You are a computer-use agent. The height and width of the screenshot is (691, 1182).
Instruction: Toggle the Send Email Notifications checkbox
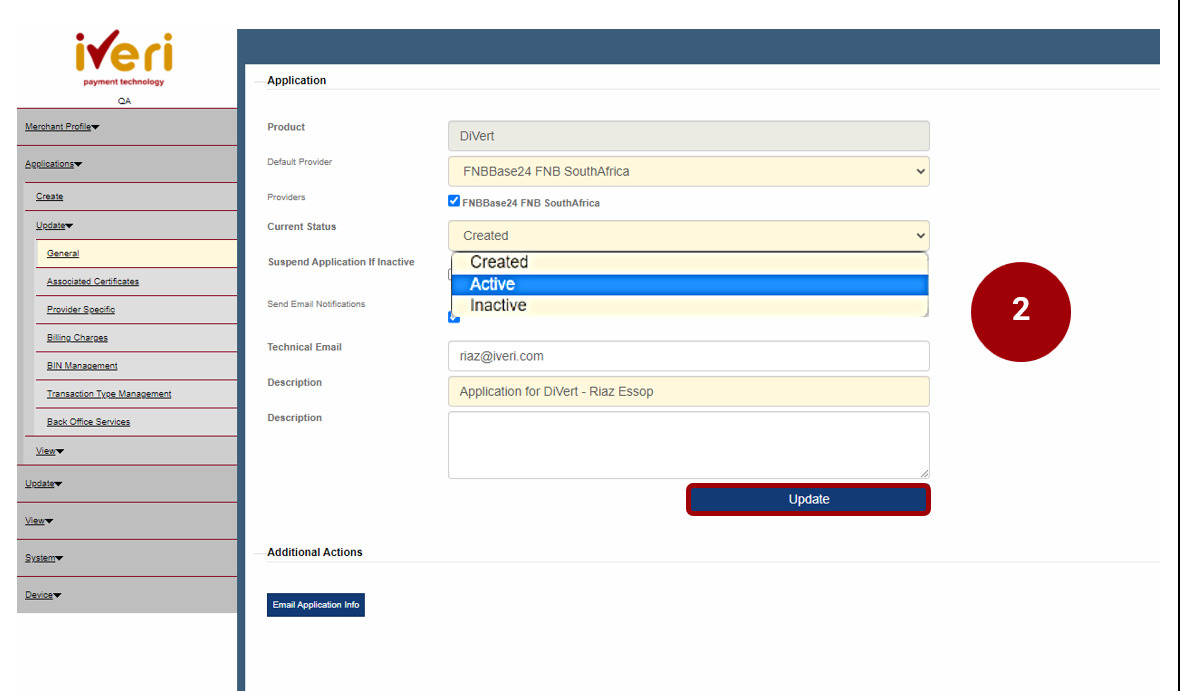coord(454,318)
